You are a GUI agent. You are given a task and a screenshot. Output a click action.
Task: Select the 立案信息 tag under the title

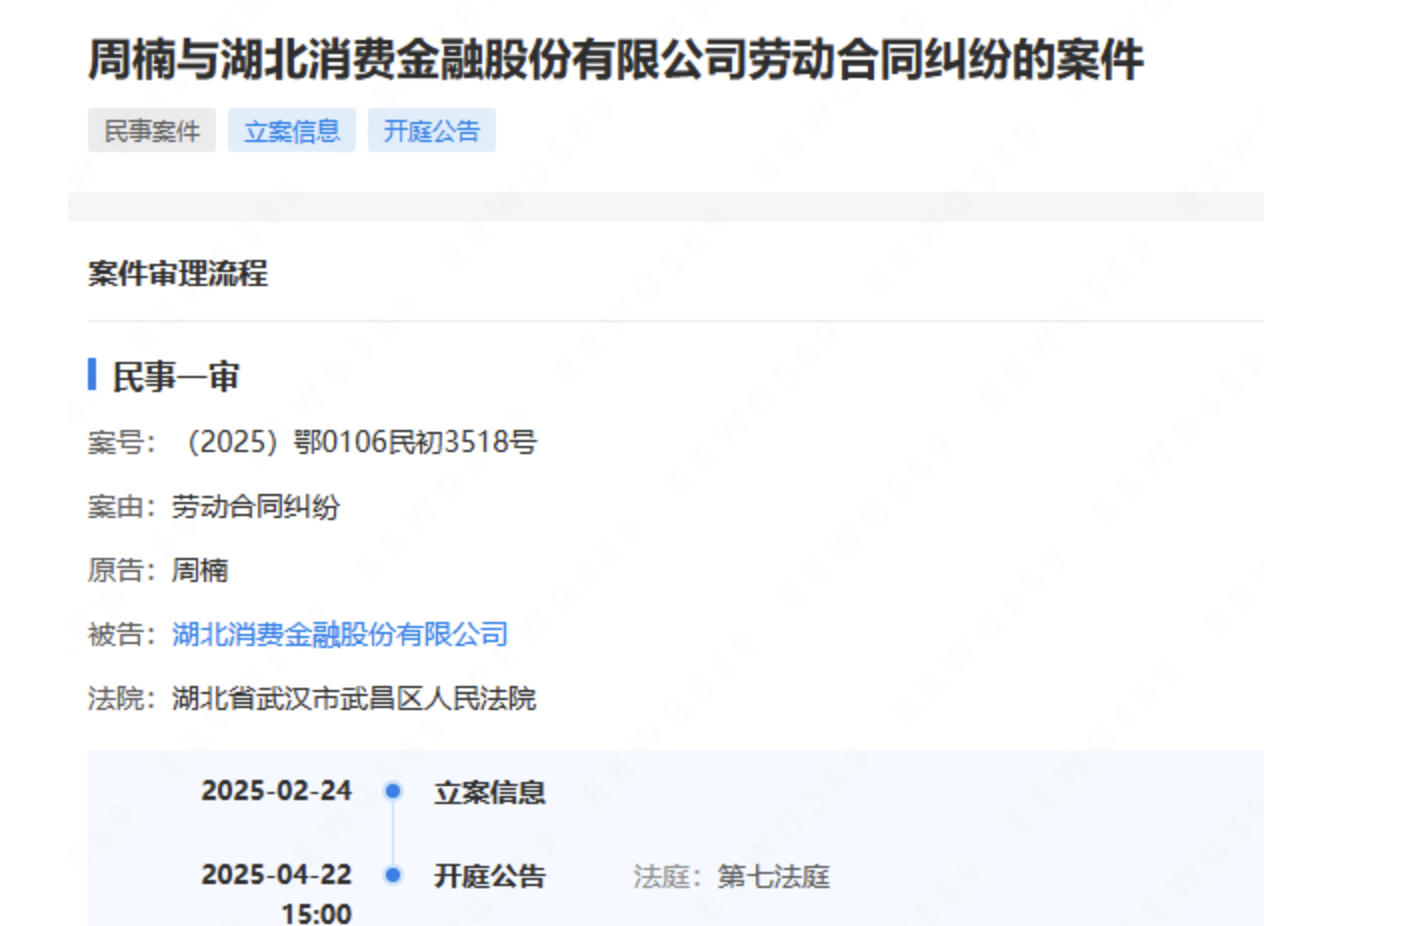(292, 131)
